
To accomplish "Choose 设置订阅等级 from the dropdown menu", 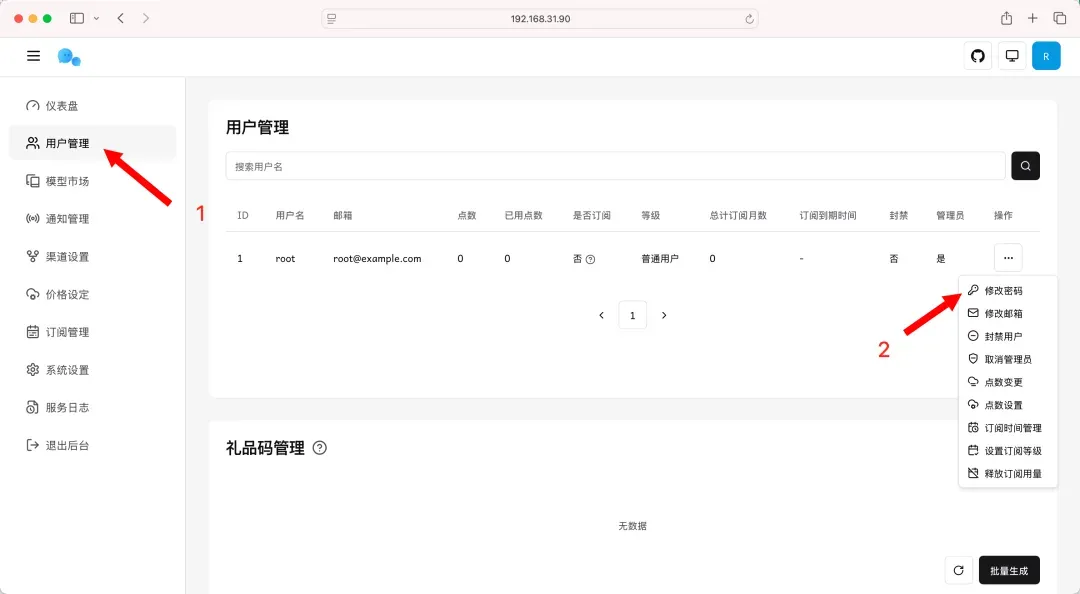I will pyautogui.click(x=1008, y=451).
